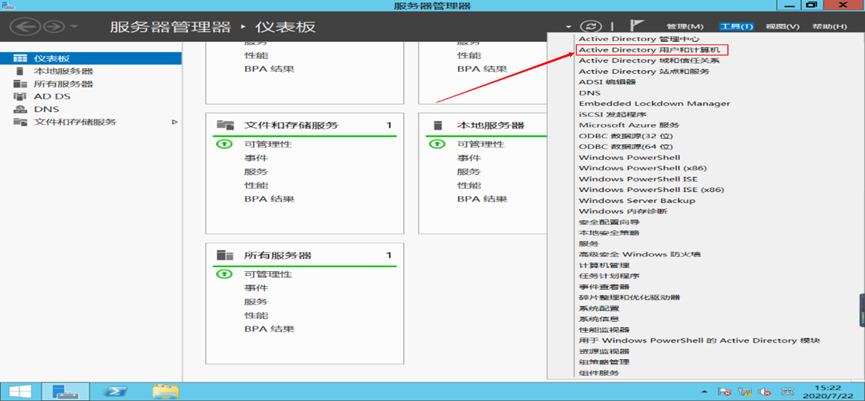Click the 文件和存储服务 tile header icon

click(225, 125)
